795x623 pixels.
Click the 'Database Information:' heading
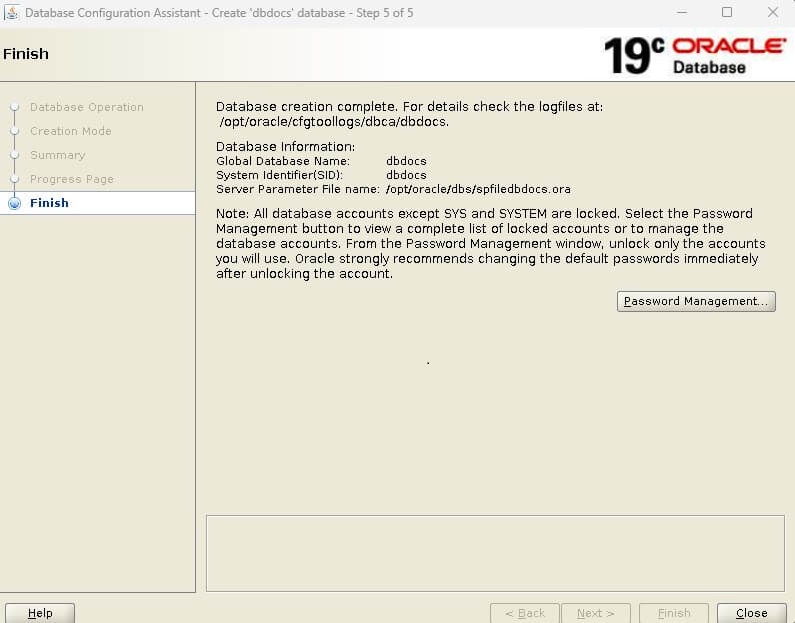[285, 146]
